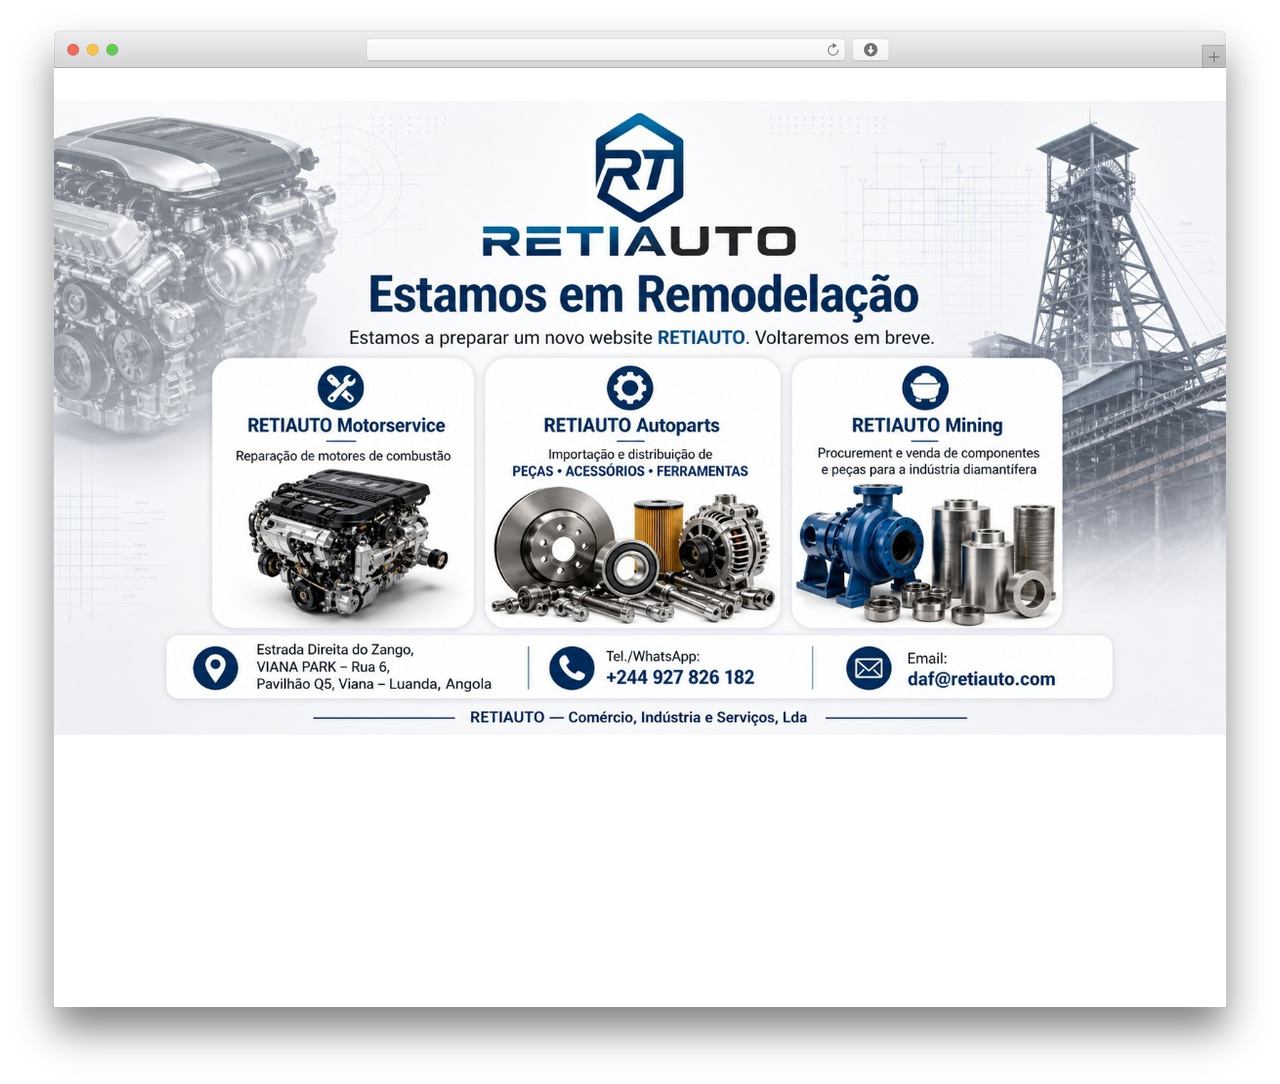Viewport: 1280px width, 1084px height.
Task: Click the 'VIANA PARK – Rua 6' address line
Action: (323, 667)
